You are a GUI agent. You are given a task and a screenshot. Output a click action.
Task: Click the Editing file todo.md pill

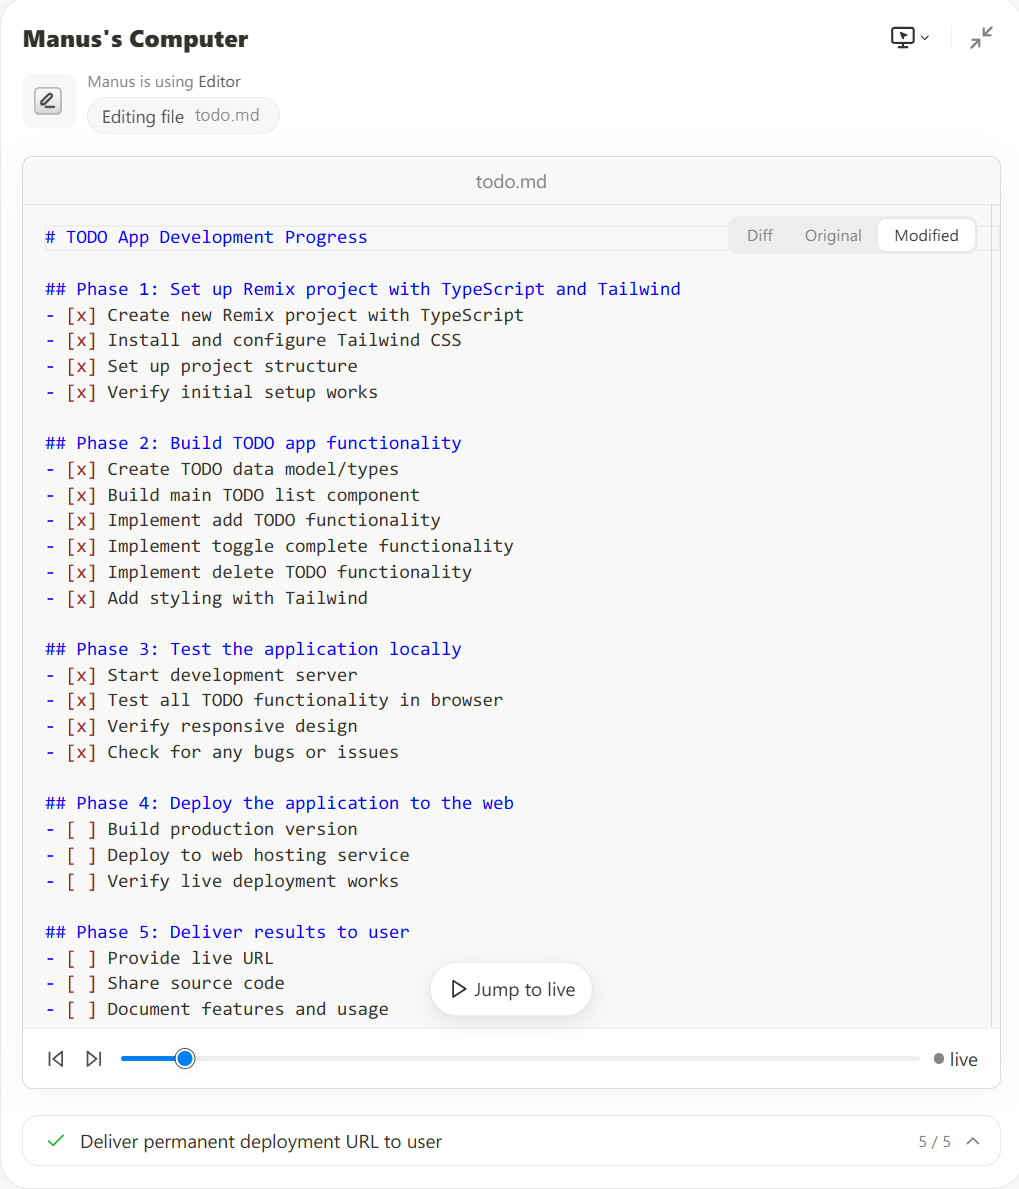coord(183,116)
